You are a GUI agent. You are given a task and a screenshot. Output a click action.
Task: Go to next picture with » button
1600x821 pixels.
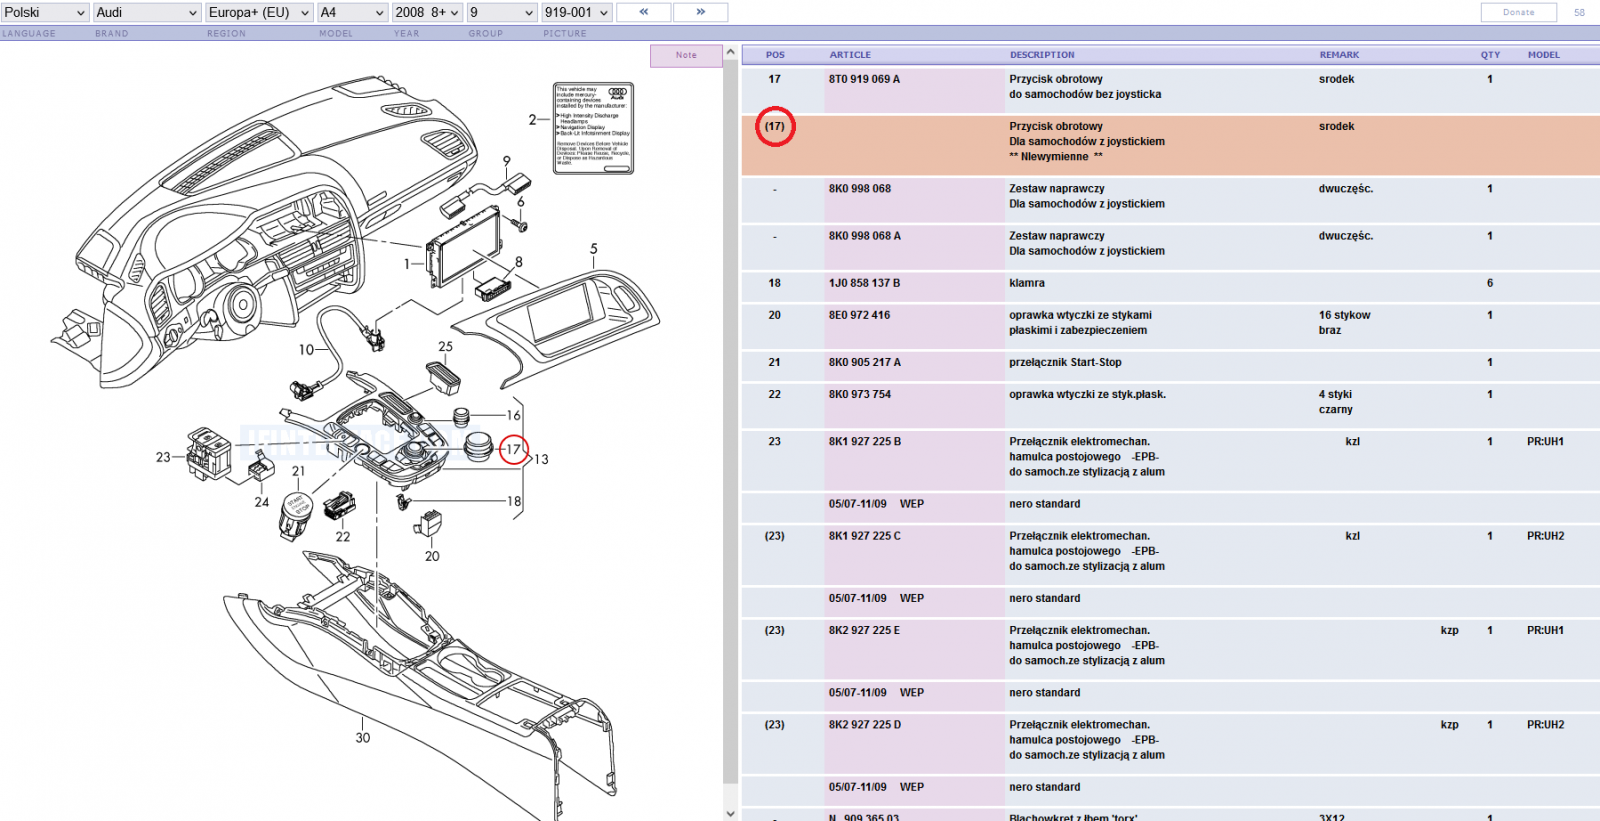[x=700, y=12]
